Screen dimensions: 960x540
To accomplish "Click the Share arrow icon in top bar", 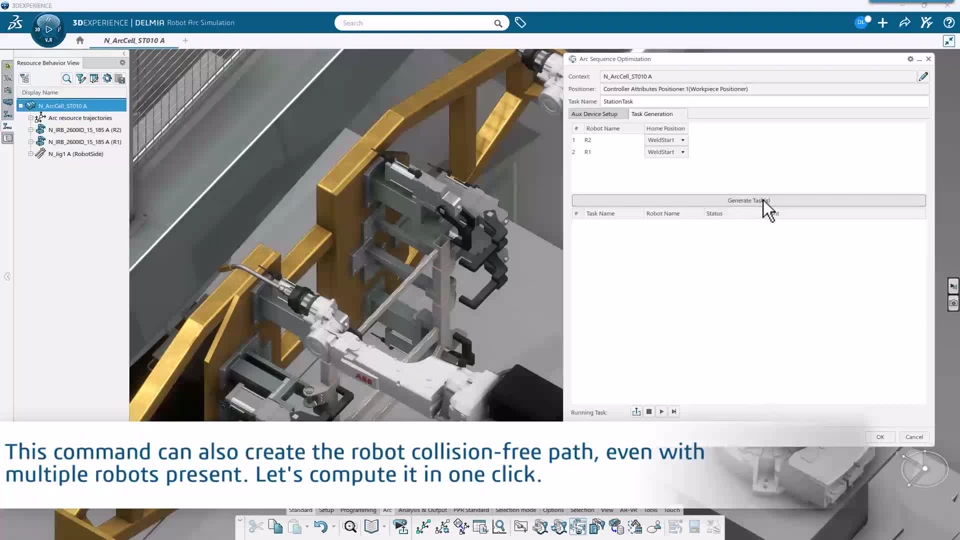I will tap(904, 23).
